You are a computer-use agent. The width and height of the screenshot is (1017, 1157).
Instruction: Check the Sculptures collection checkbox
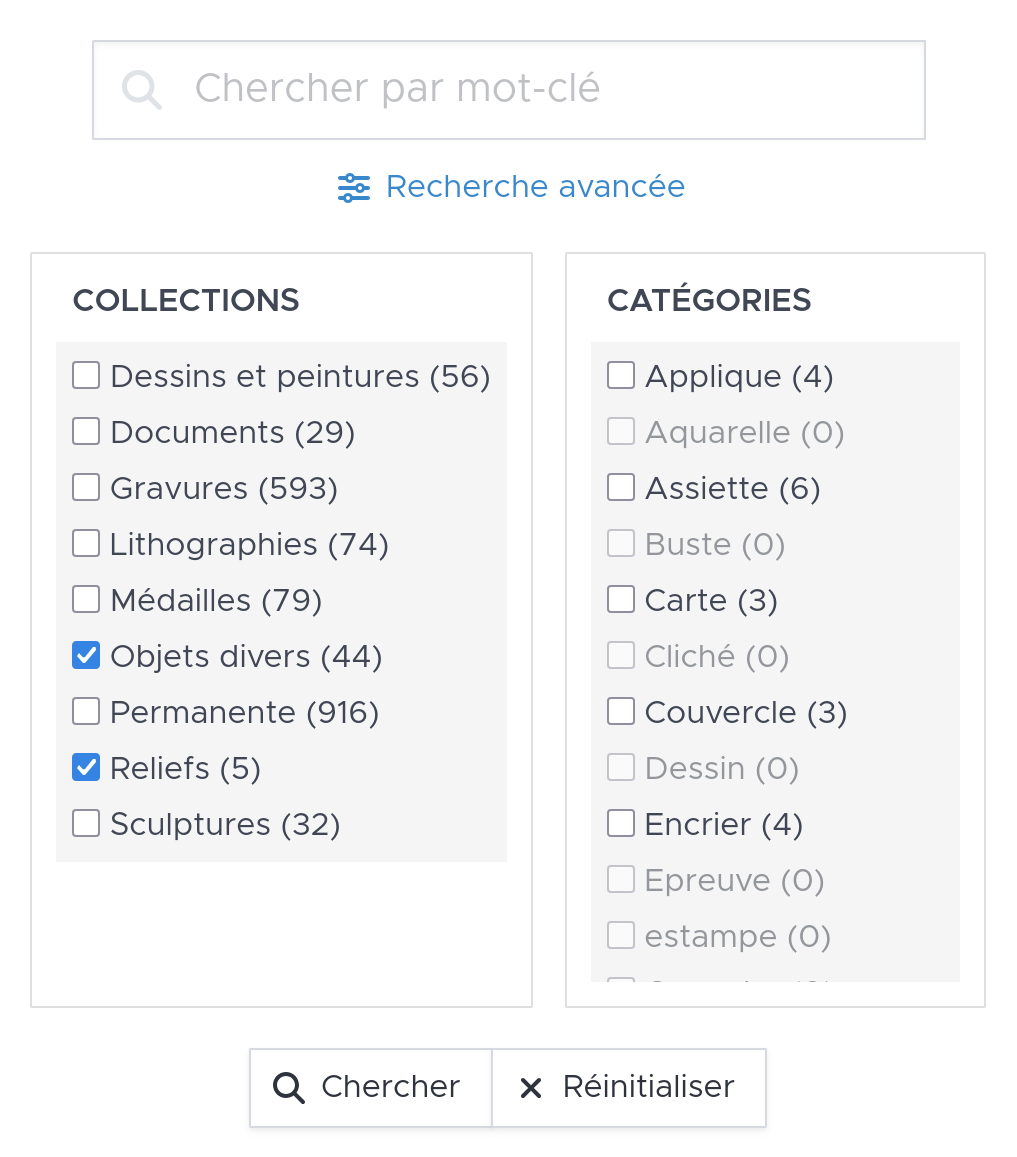[87, 824]
